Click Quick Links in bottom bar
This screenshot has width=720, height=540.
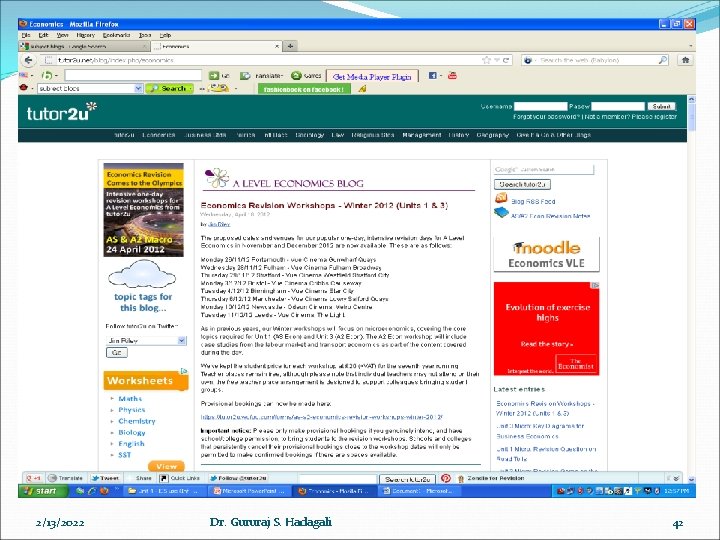point(180,478)
